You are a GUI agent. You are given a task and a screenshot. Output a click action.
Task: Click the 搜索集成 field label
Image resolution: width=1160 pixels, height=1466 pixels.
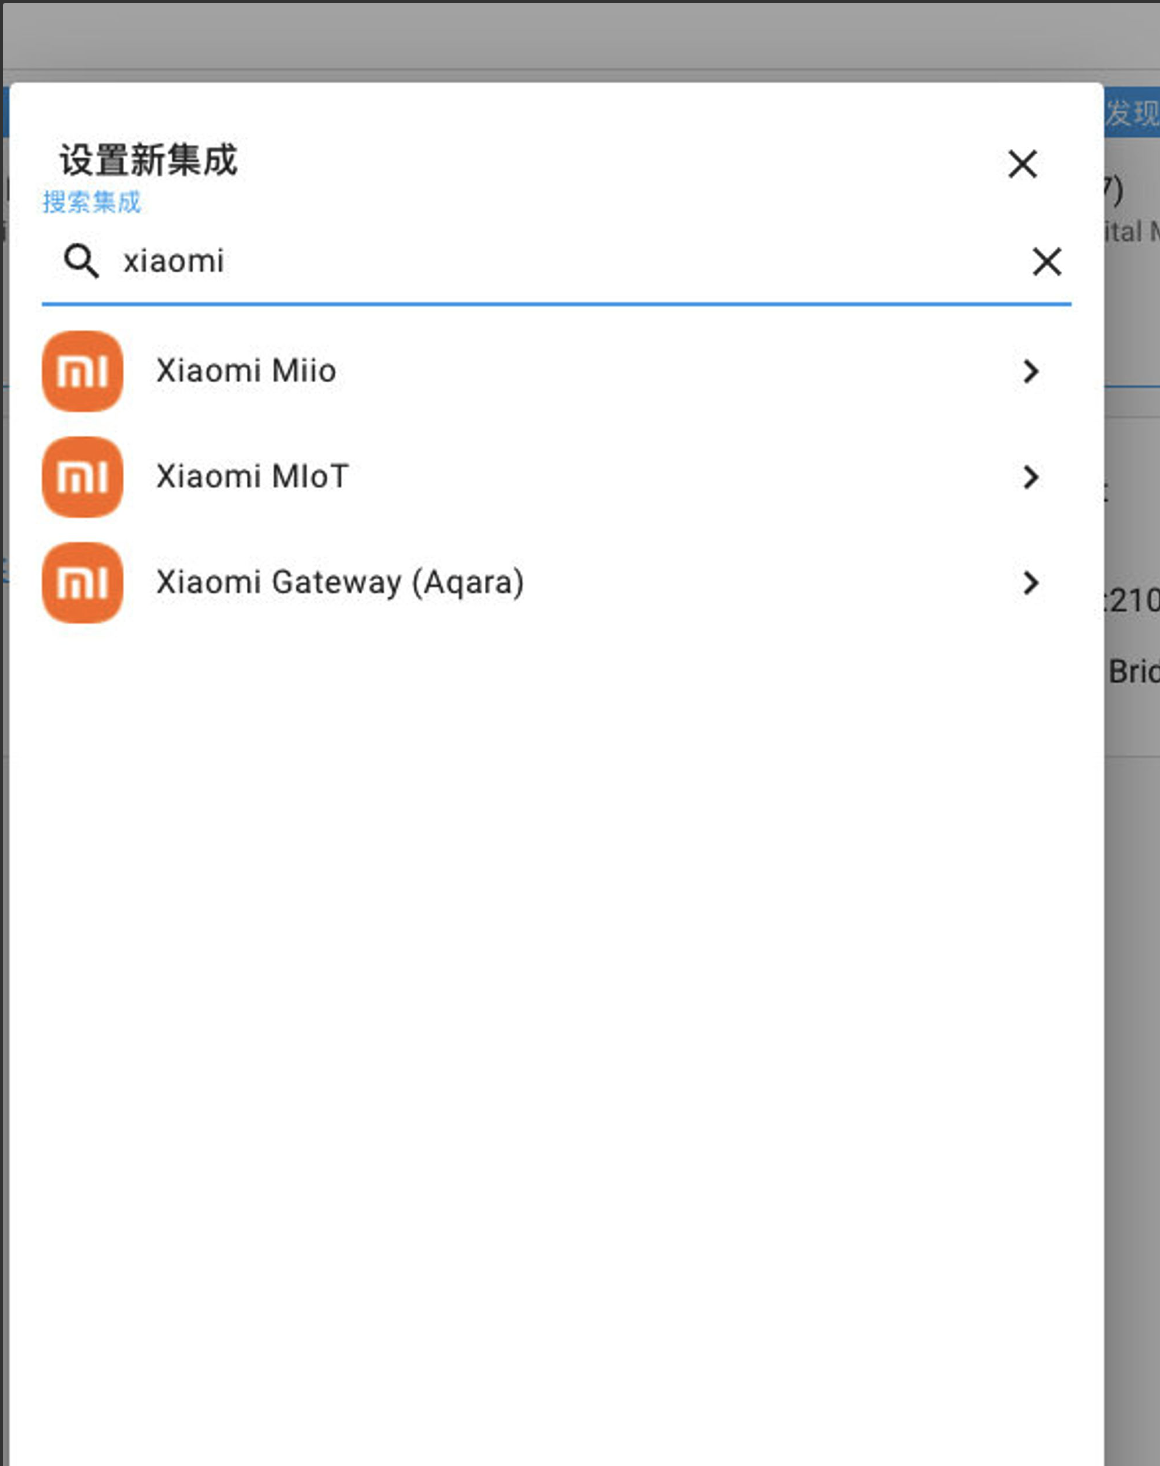(92, 202)
